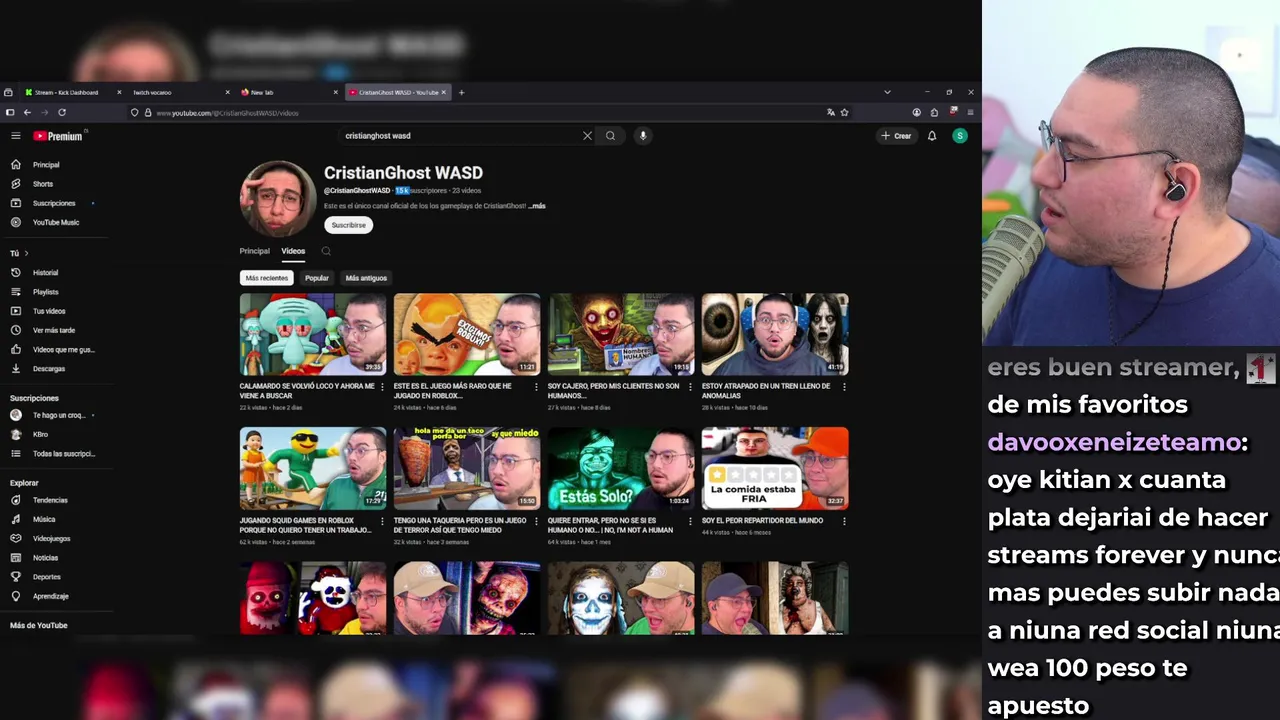Open options menu for SOY CAJERO video

tap(690, 385)
